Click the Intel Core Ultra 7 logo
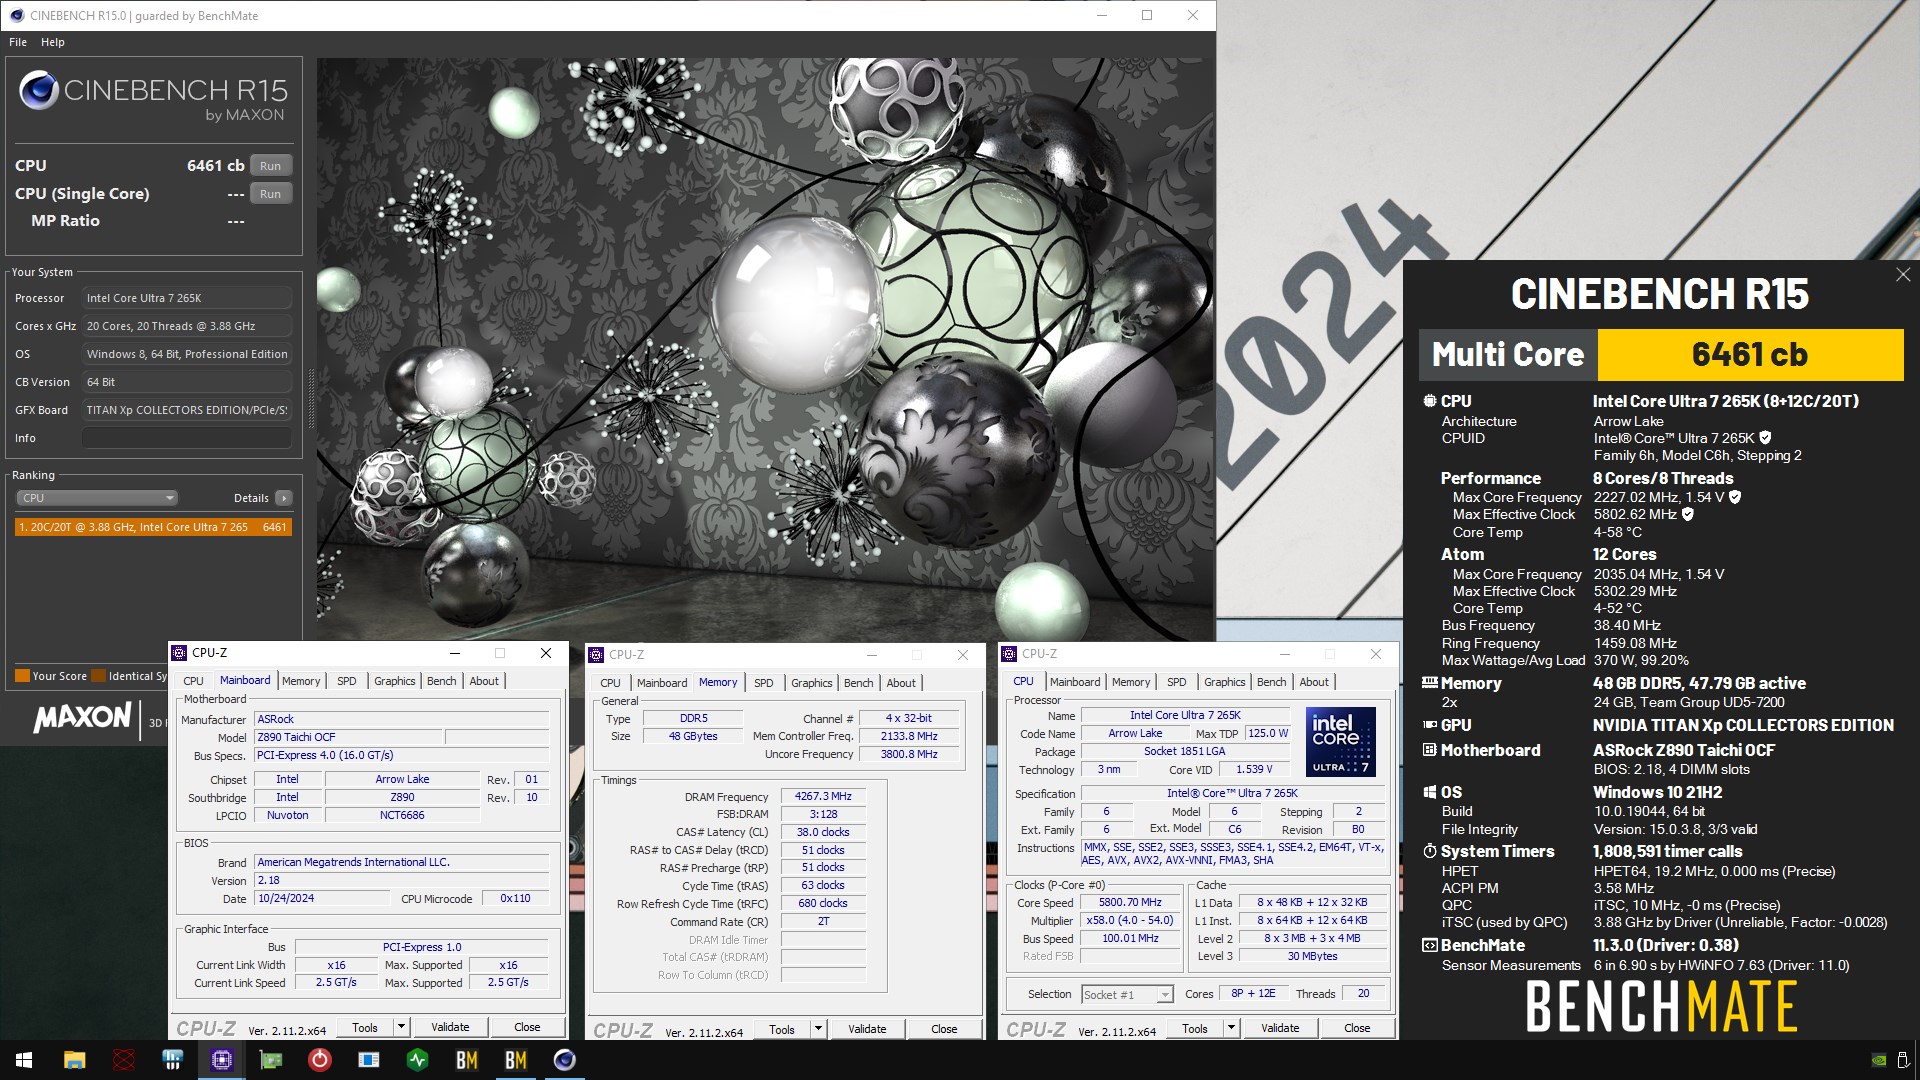The width and height of the screenshot is (1920, 1080). 1341,742
